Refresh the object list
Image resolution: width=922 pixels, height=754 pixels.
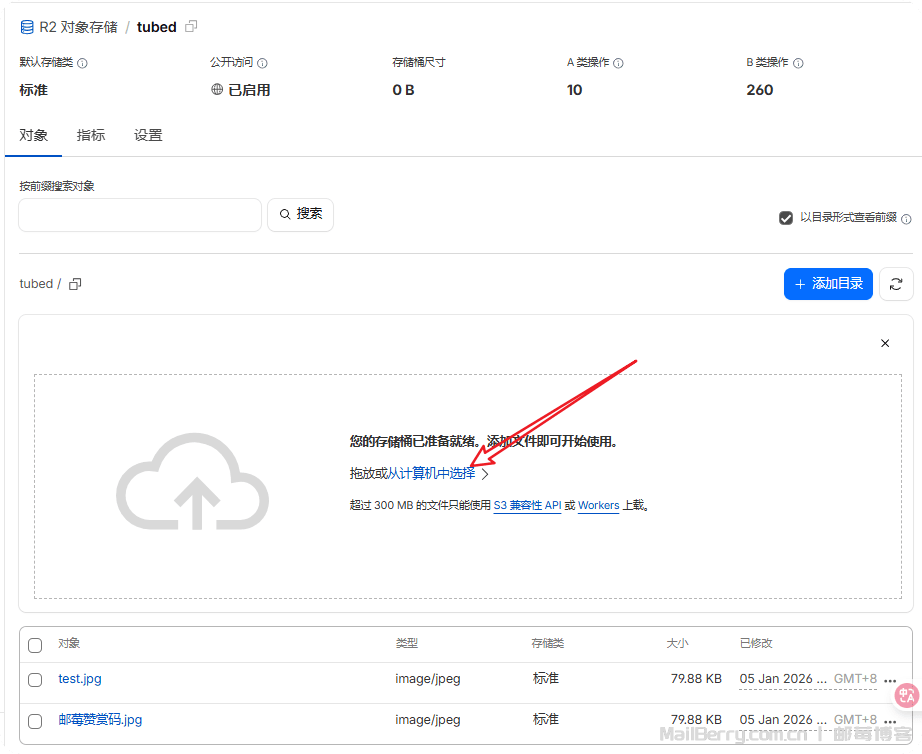tap(896, 284)
